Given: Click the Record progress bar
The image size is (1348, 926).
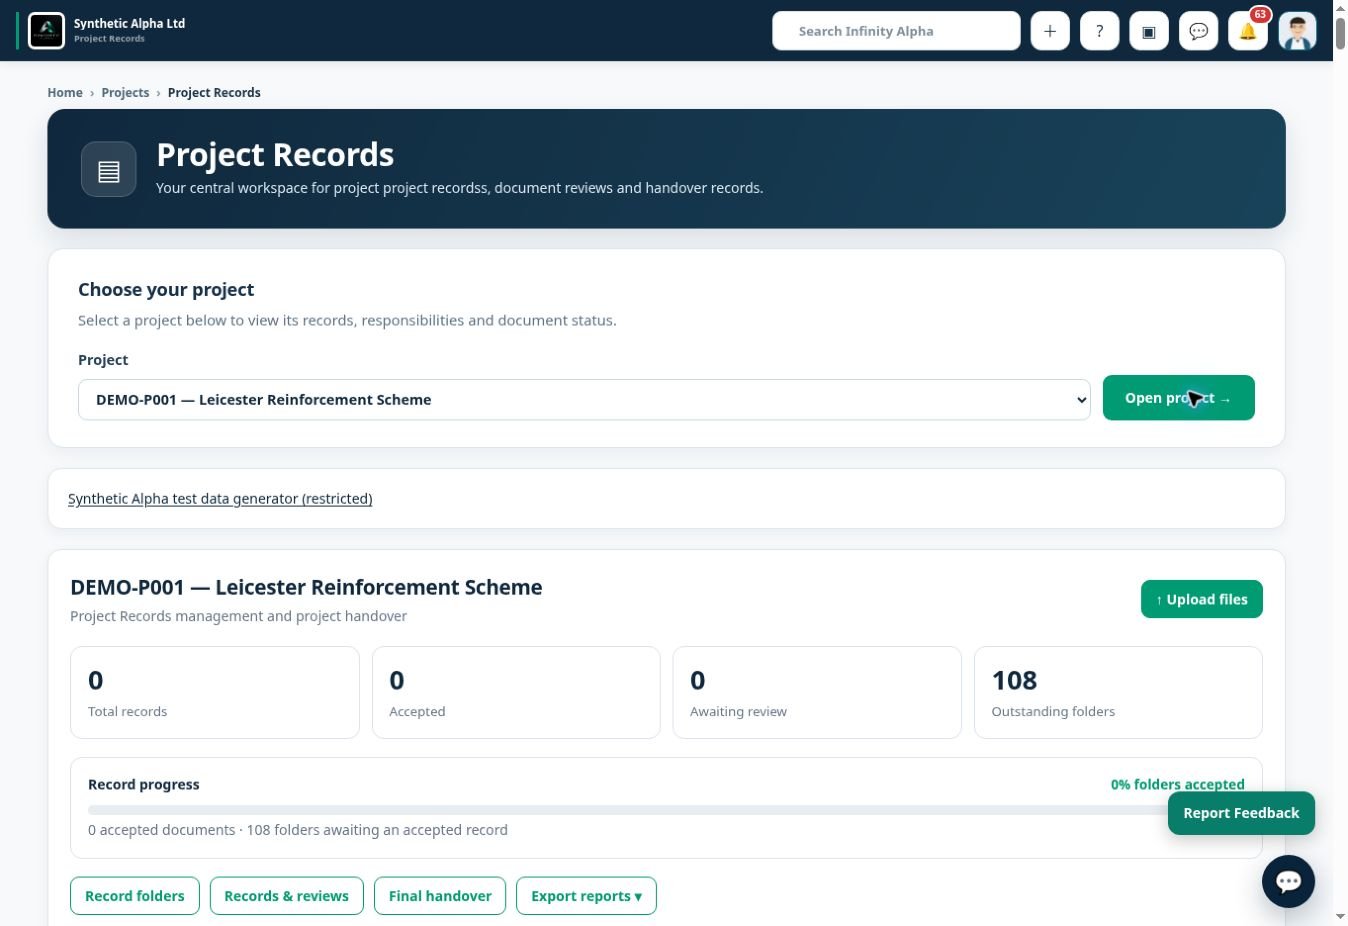Looking at the screenshot, I should [x=666, y=809].
